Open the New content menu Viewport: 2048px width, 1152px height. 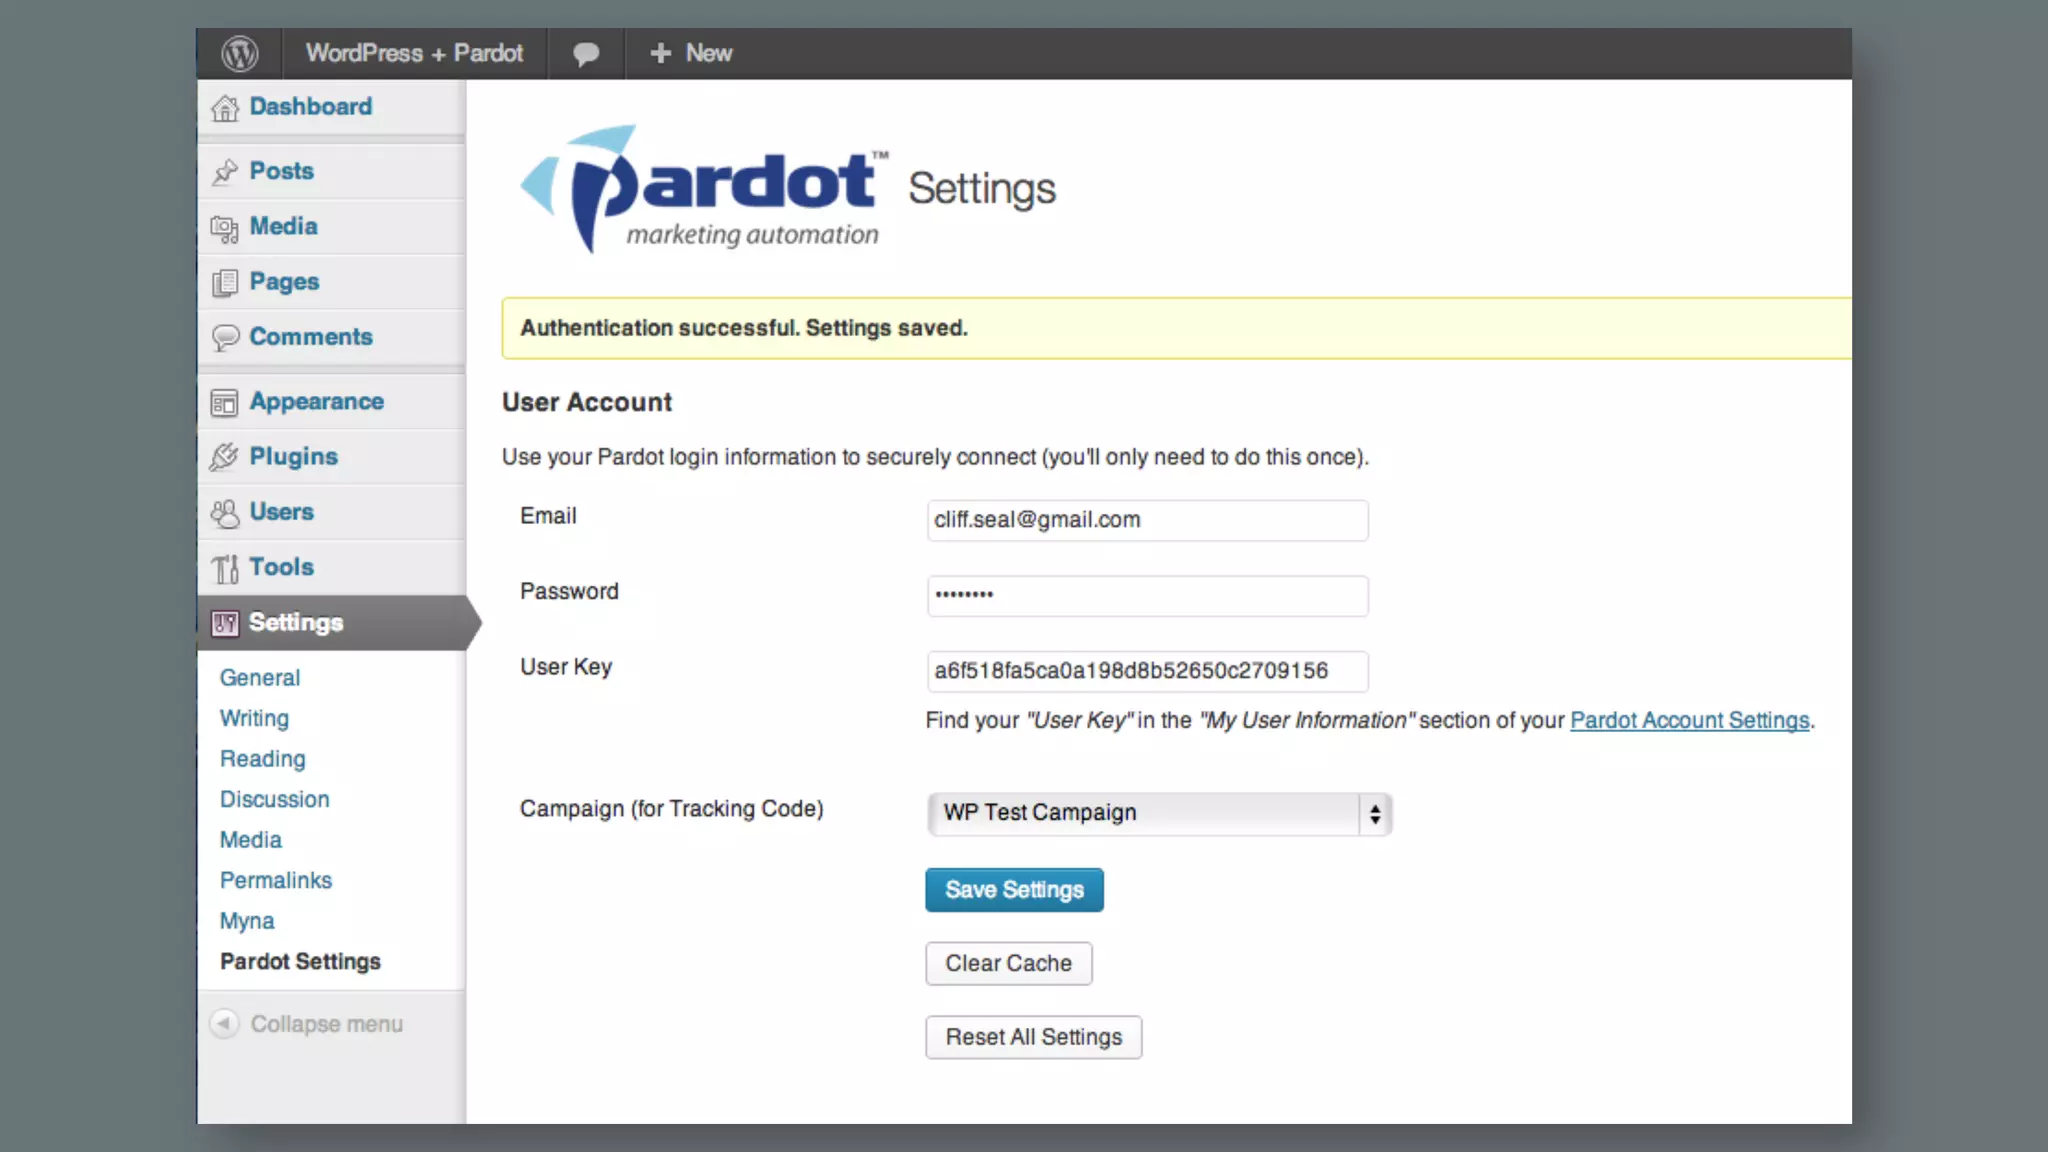[x=691, y=53]
